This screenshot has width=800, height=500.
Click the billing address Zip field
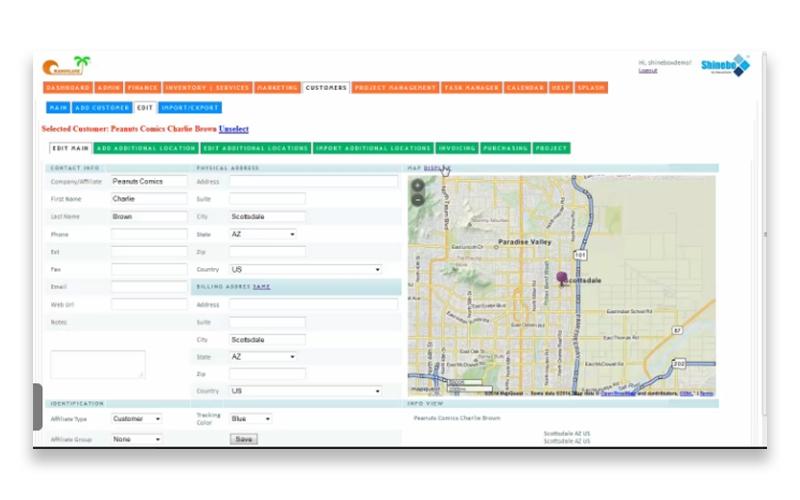pos(267,374)
